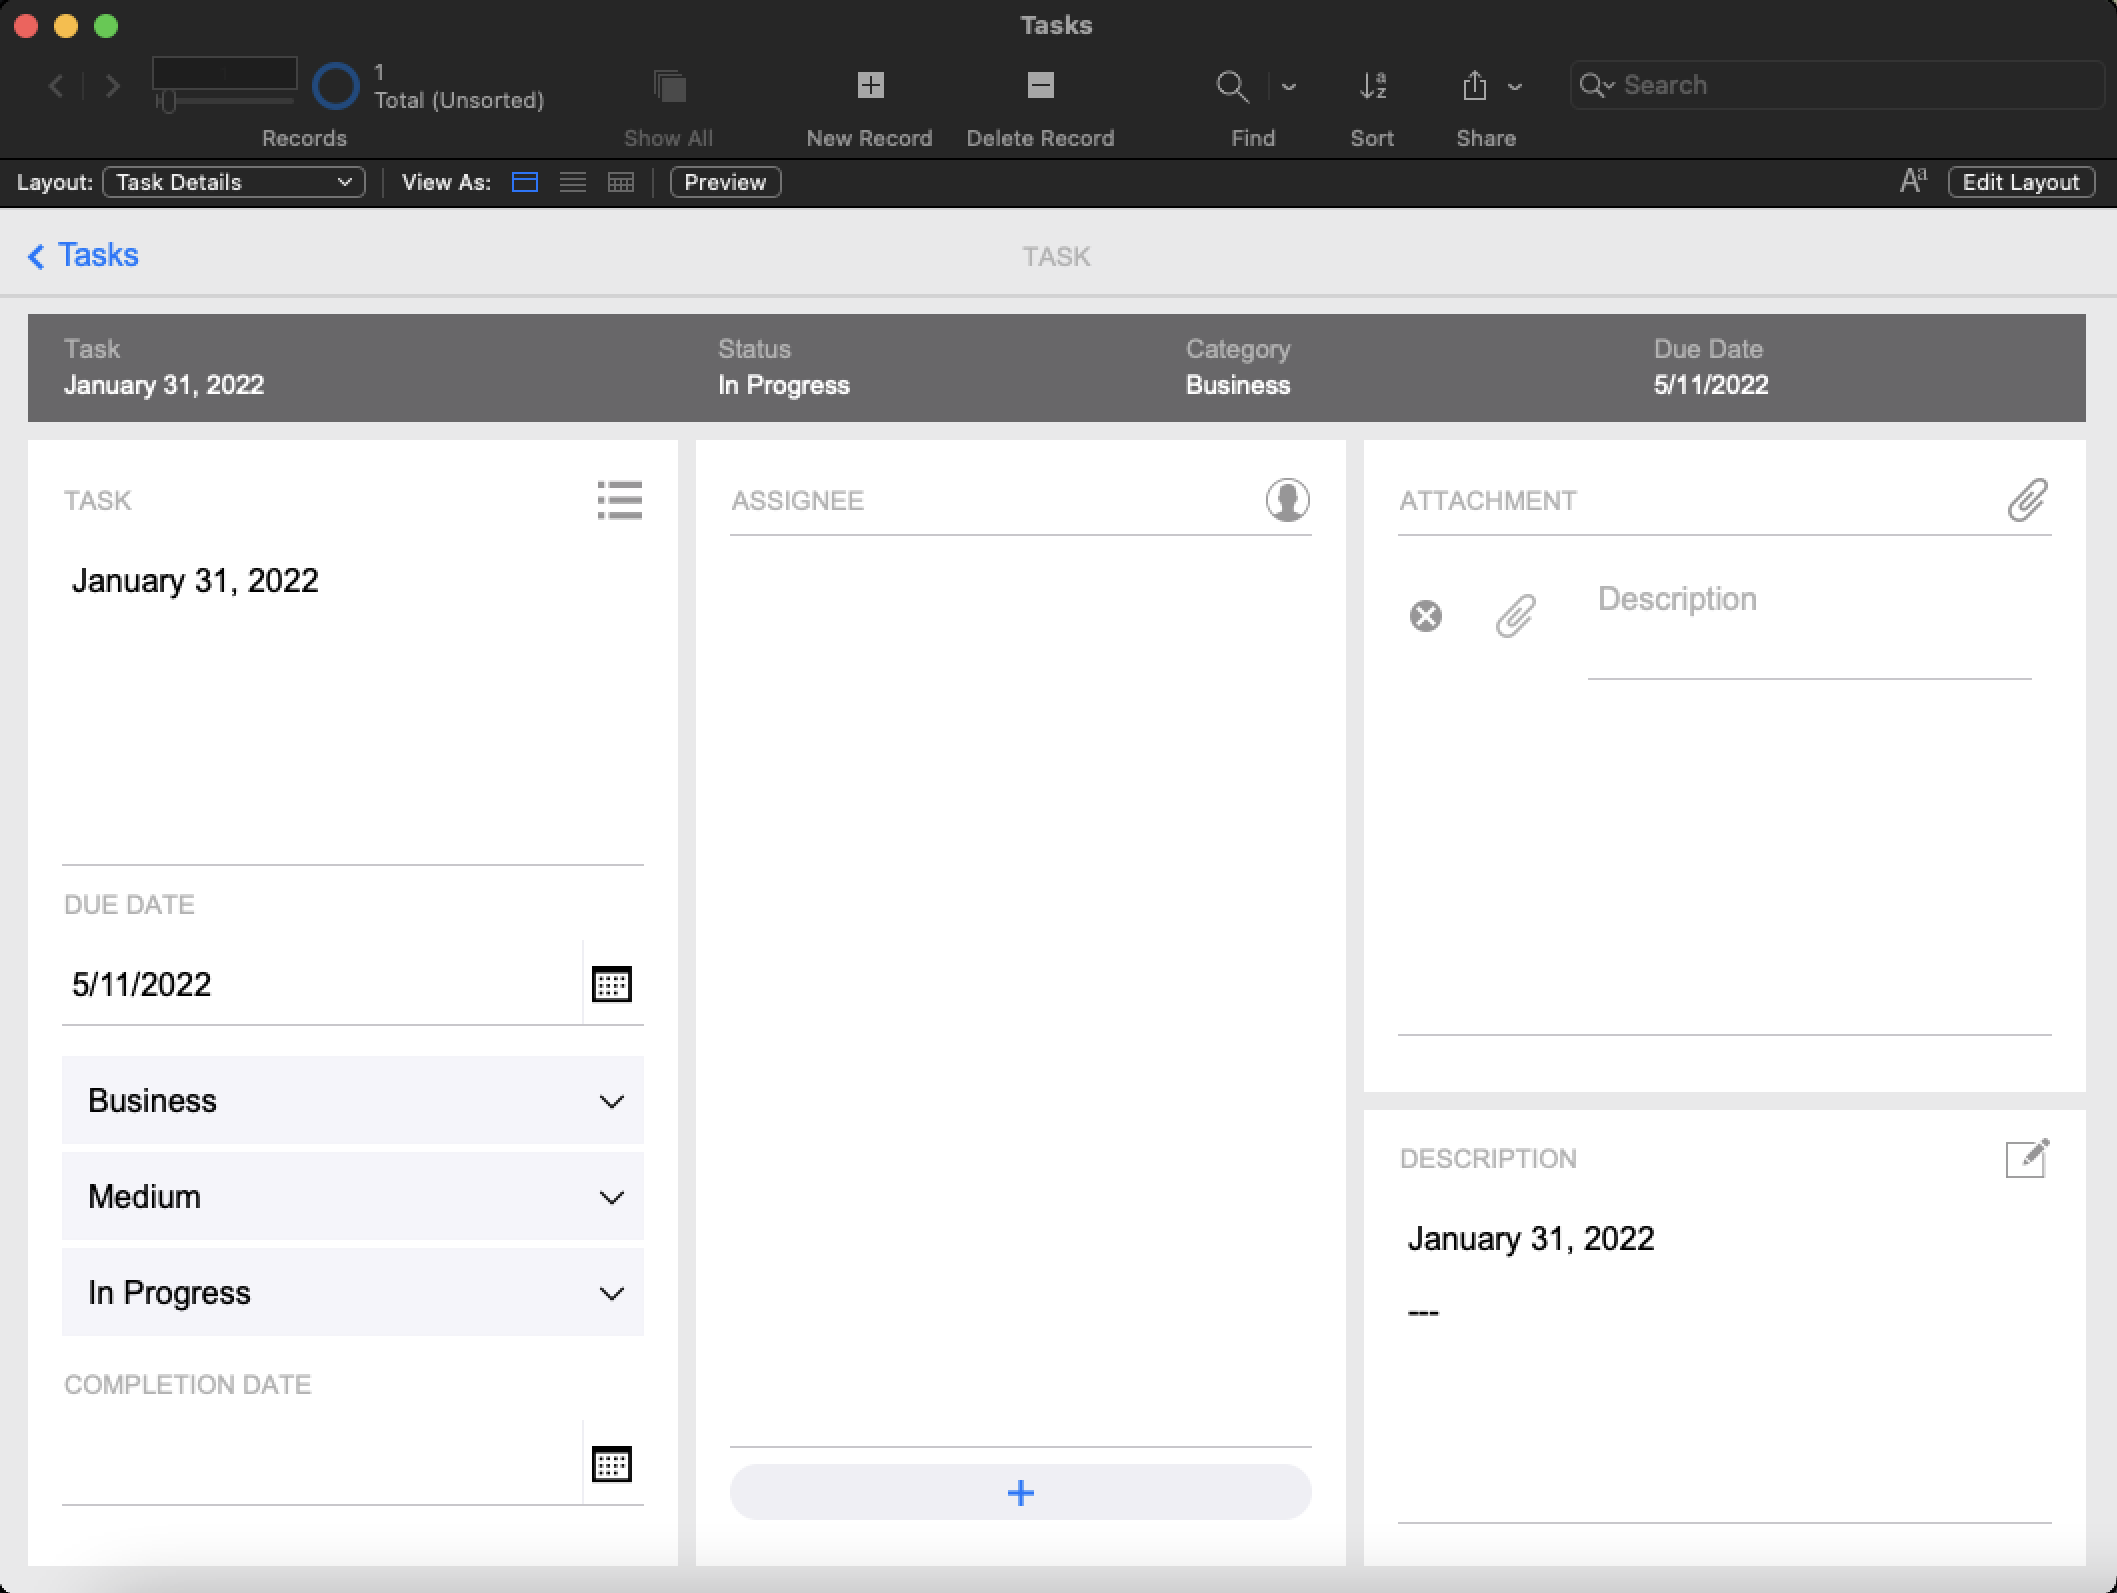Image resolution: width=2117 pixels, height=1593 pixels.
Task: Click the assignee person icon
Action: [1288, 500]
